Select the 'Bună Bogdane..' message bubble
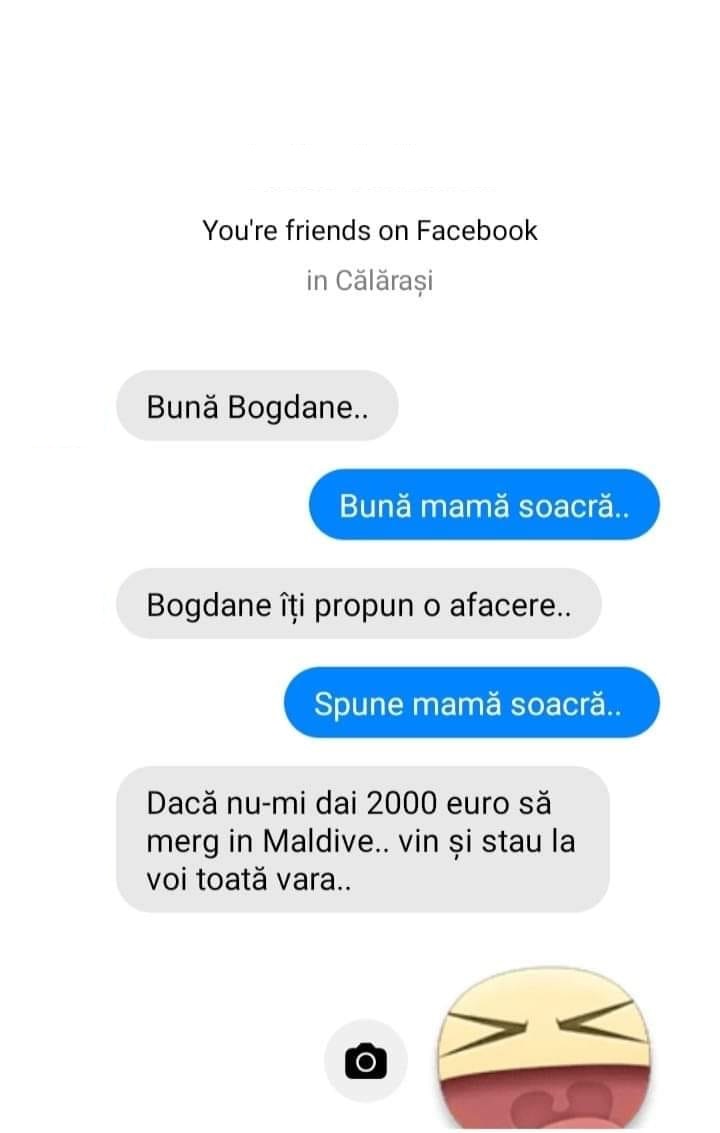 click(257, 406)
